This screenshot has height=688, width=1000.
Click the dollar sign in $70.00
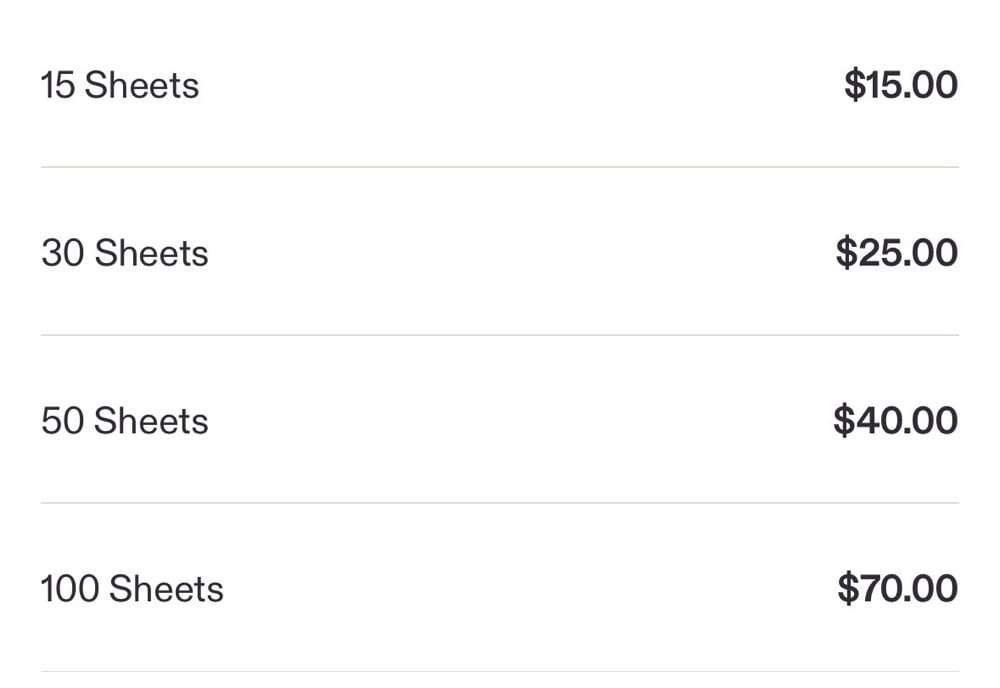(x=848, y=589)
